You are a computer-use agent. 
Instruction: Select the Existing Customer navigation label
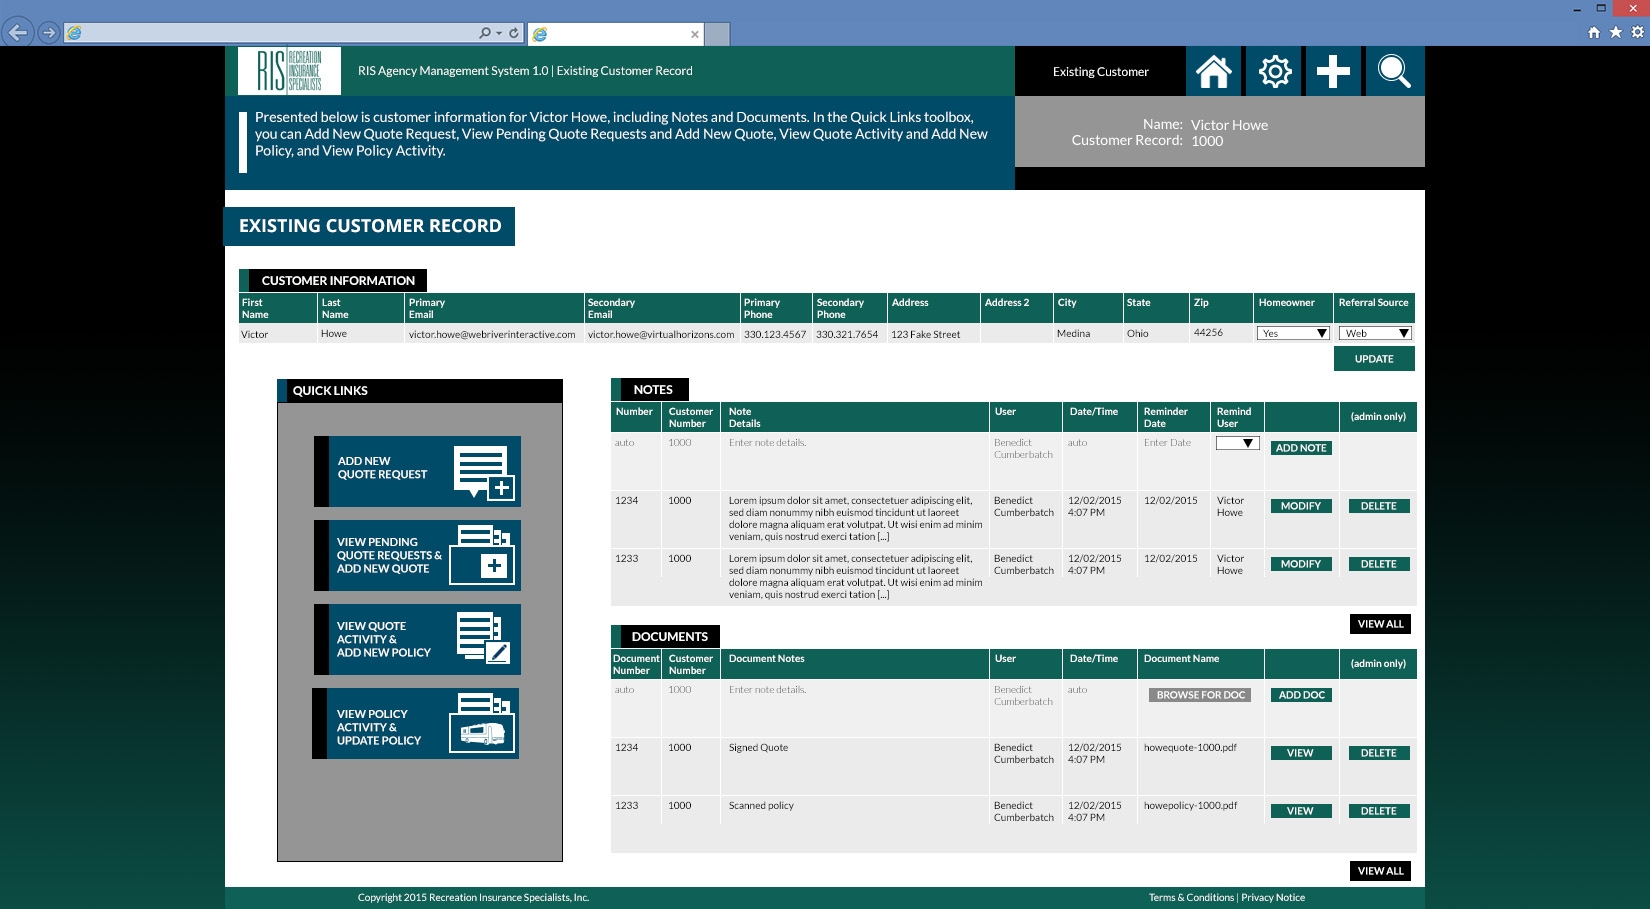1100,71
